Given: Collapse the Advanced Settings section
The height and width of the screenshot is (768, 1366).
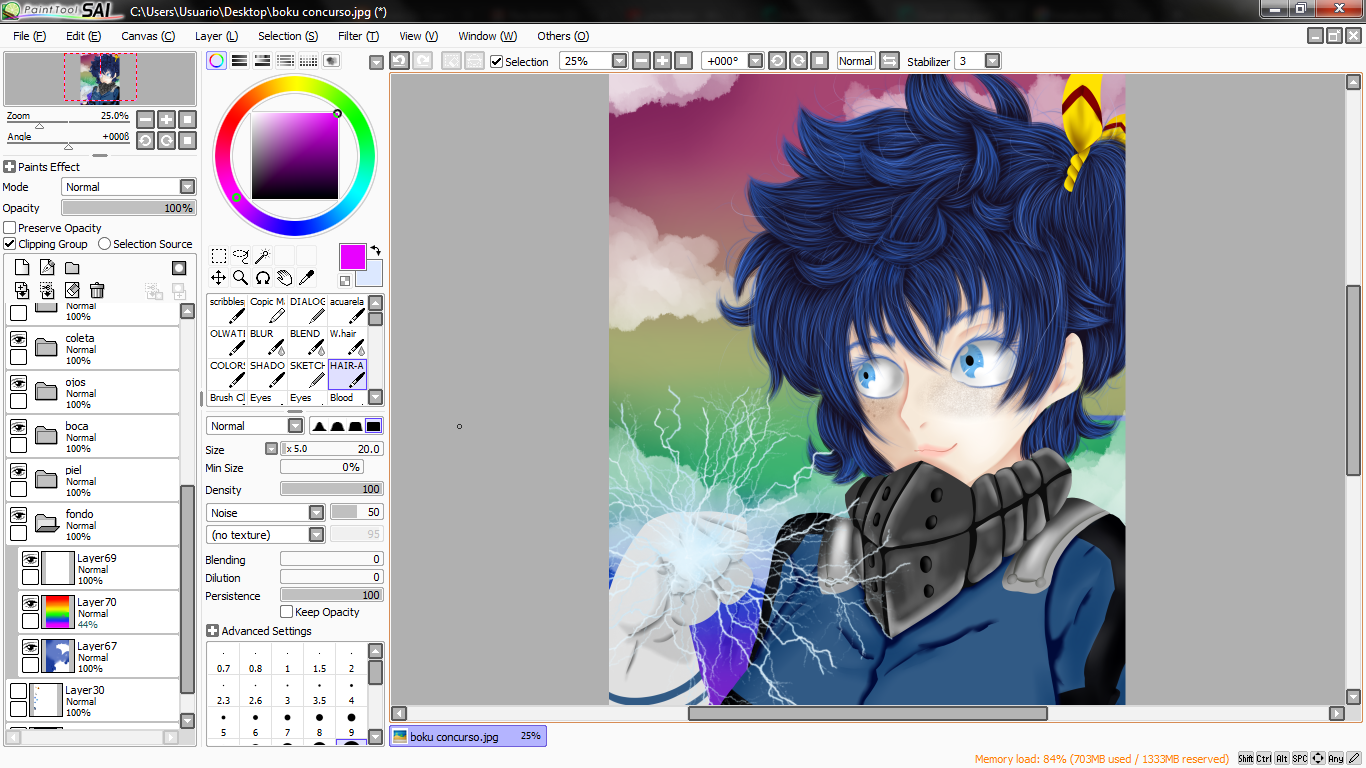Looking at the screenshot, I should (212, 631).
